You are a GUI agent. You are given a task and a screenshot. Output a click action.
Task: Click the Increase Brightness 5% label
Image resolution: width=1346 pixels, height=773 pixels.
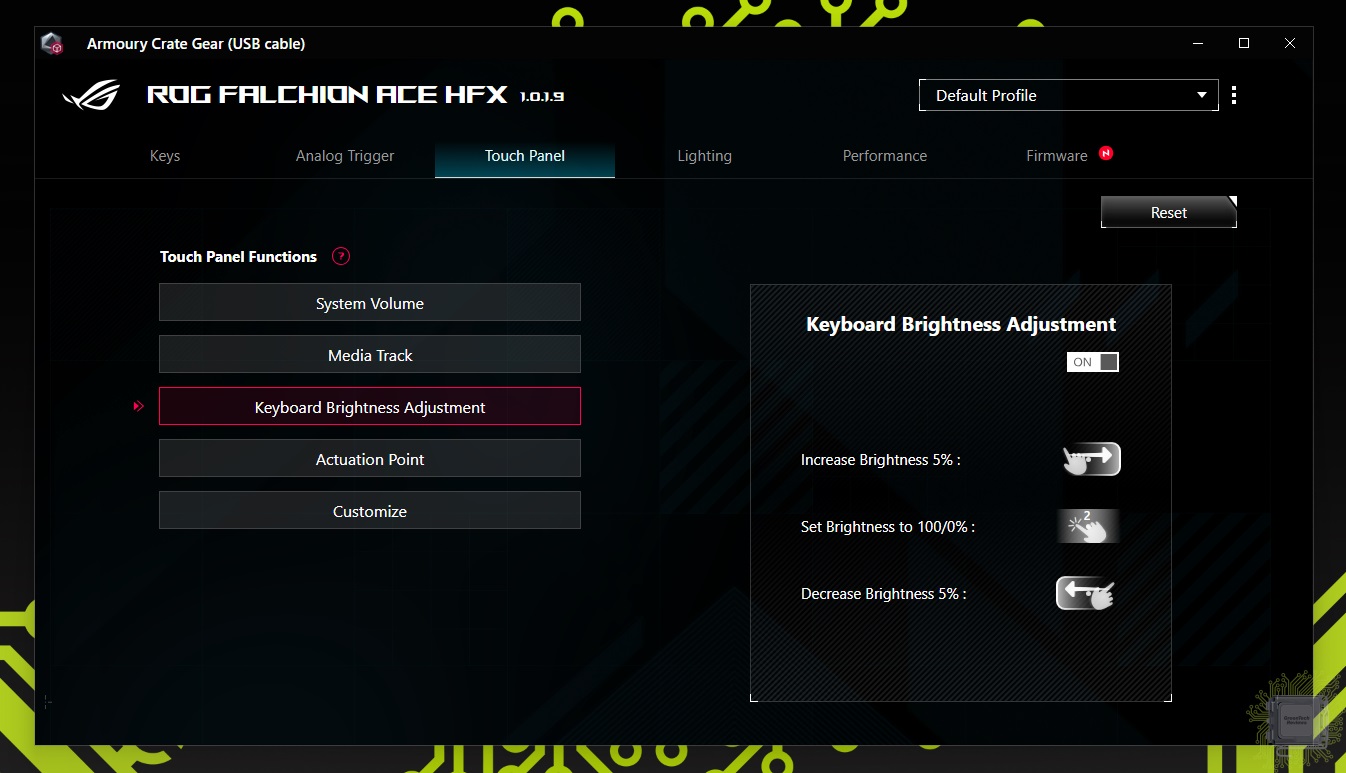[x=880, y=460]
